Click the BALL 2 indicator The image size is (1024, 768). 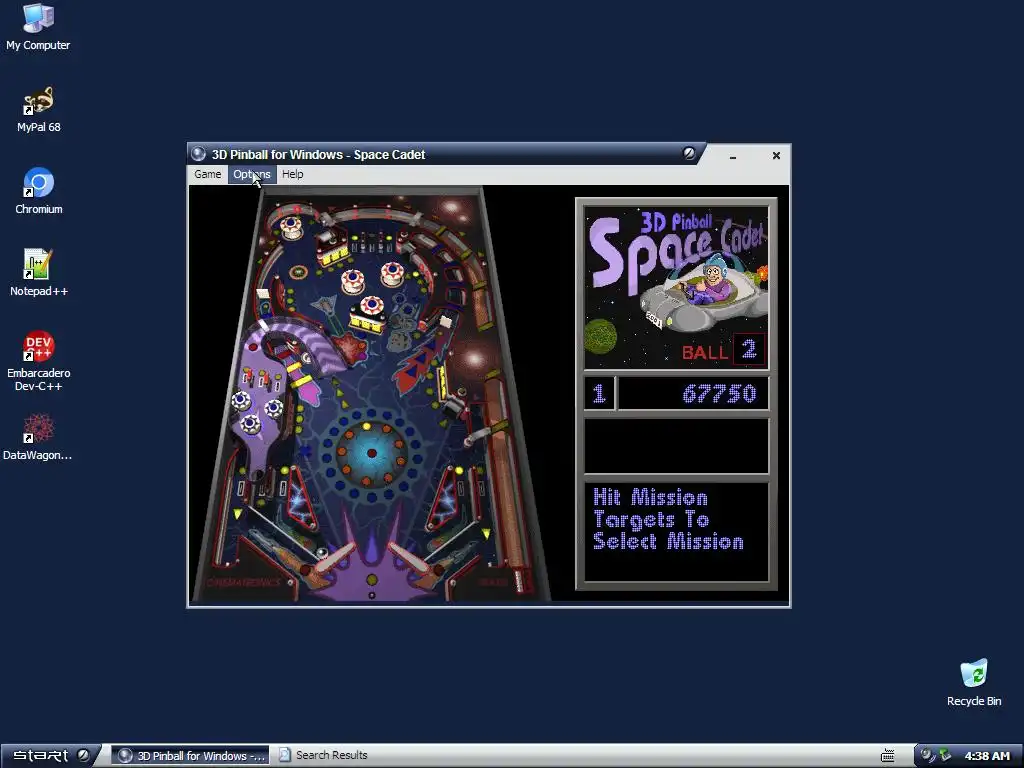point(723,350)
